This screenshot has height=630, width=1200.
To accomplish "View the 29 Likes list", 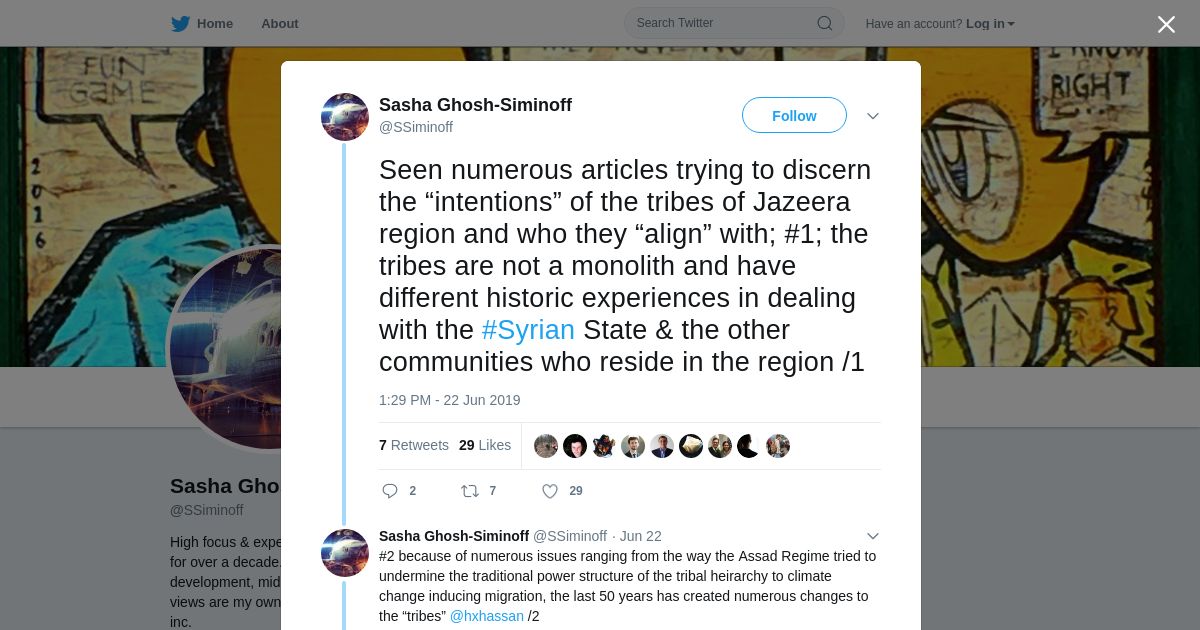I will (x=485, y=445).
